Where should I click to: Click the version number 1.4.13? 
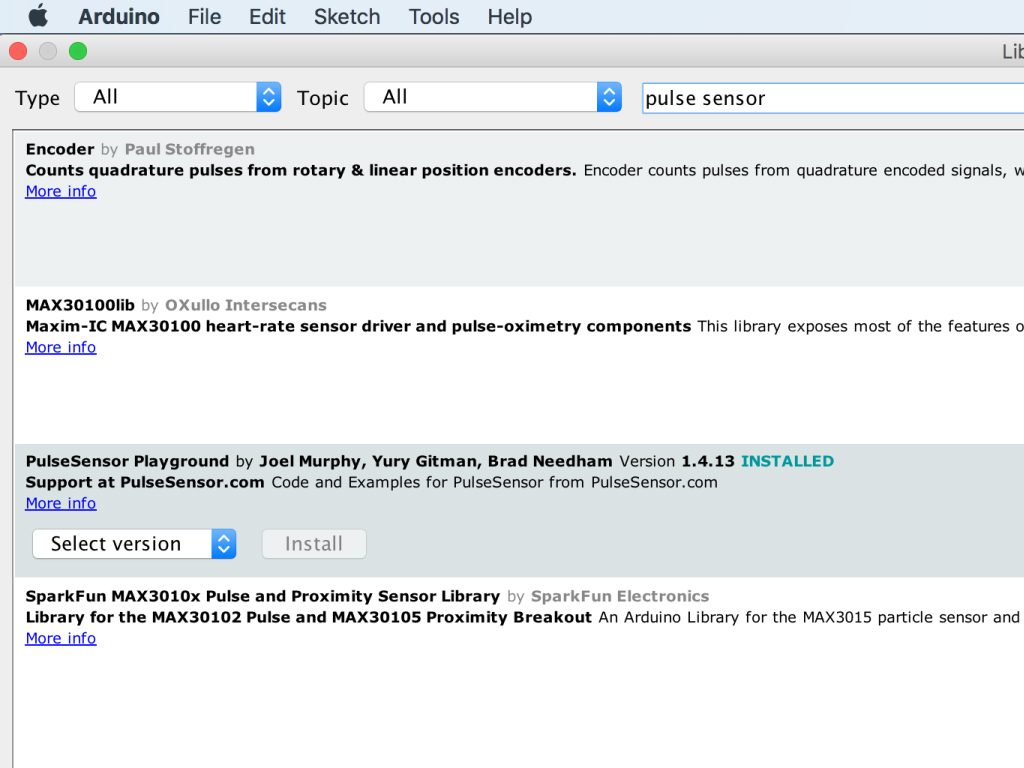(708, 461)
